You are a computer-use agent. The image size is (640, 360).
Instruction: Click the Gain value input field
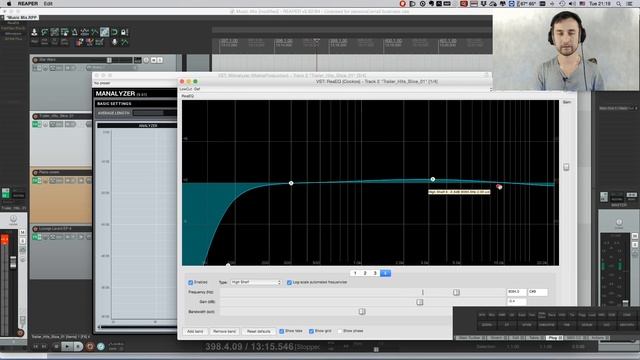(516, 302)
